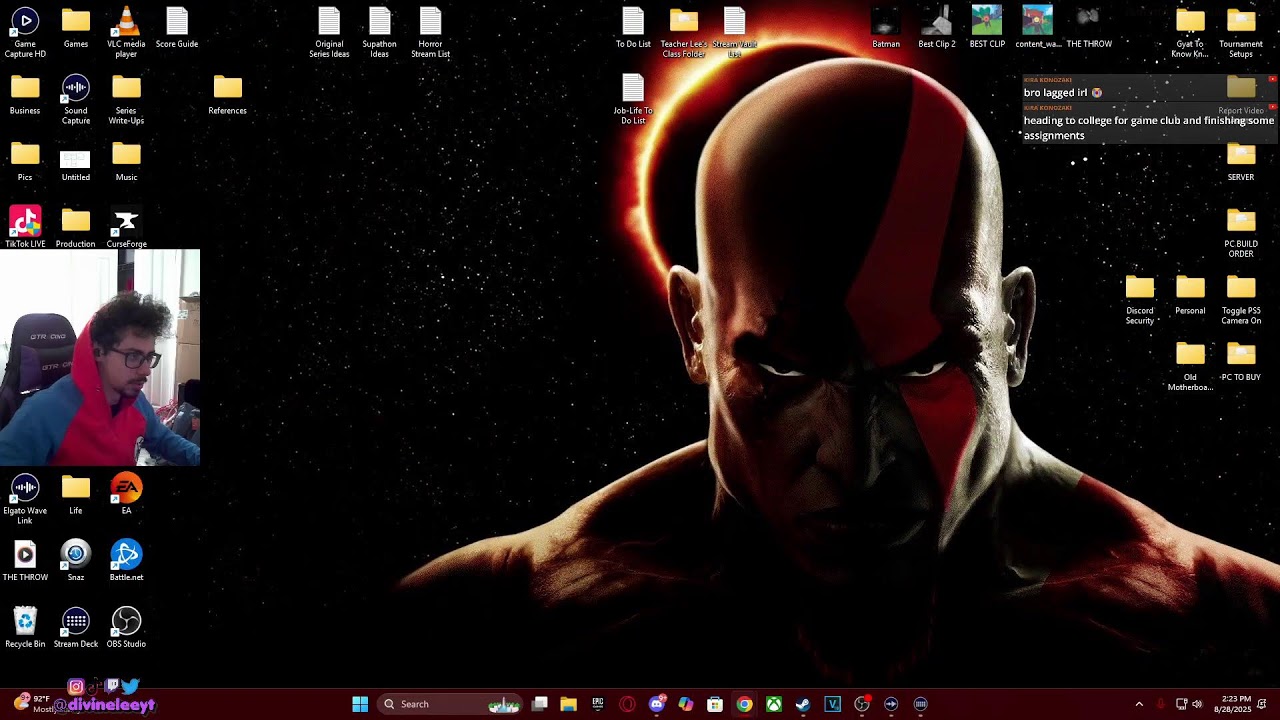Open THE THROW video next to content_wa...
The image size is (1280, 720).
point(1089,27)
